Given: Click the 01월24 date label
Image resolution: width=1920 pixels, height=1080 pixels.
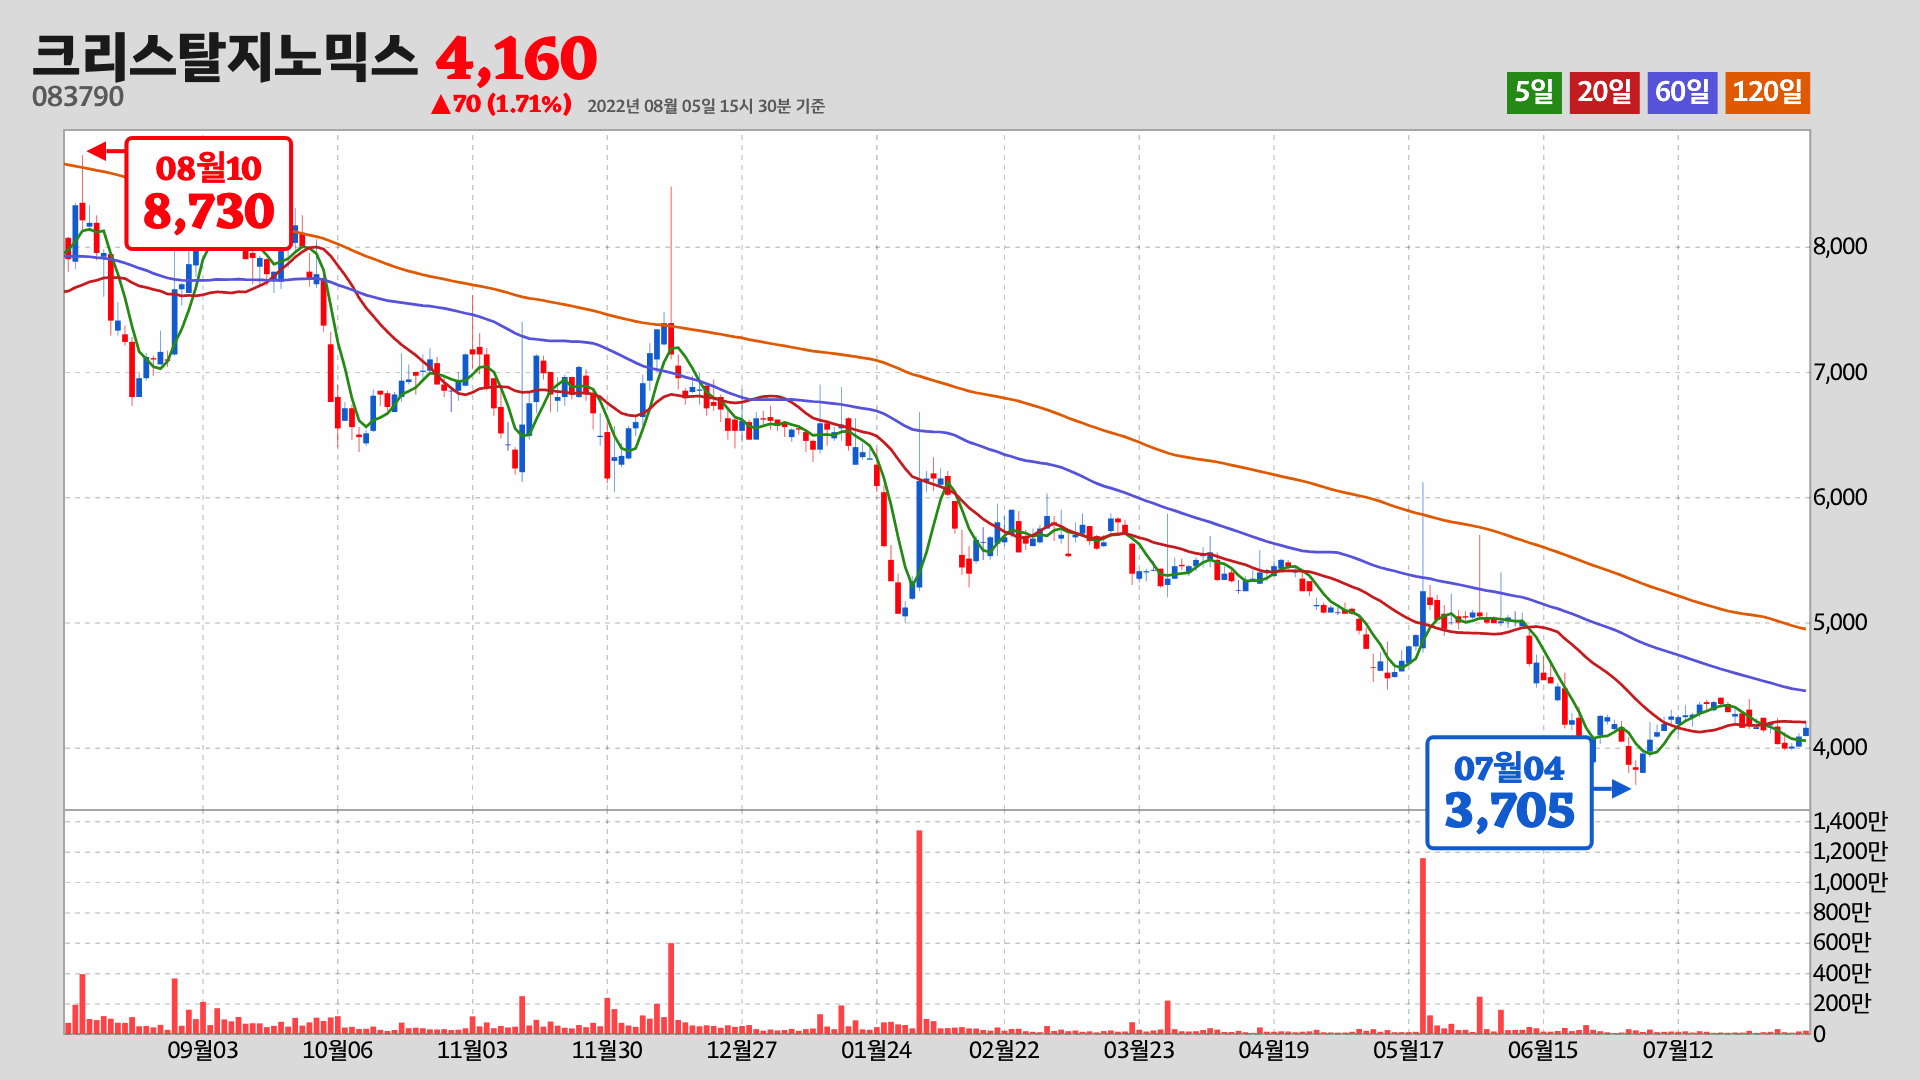Looking at the screenshot, I should pos(877,1051).
